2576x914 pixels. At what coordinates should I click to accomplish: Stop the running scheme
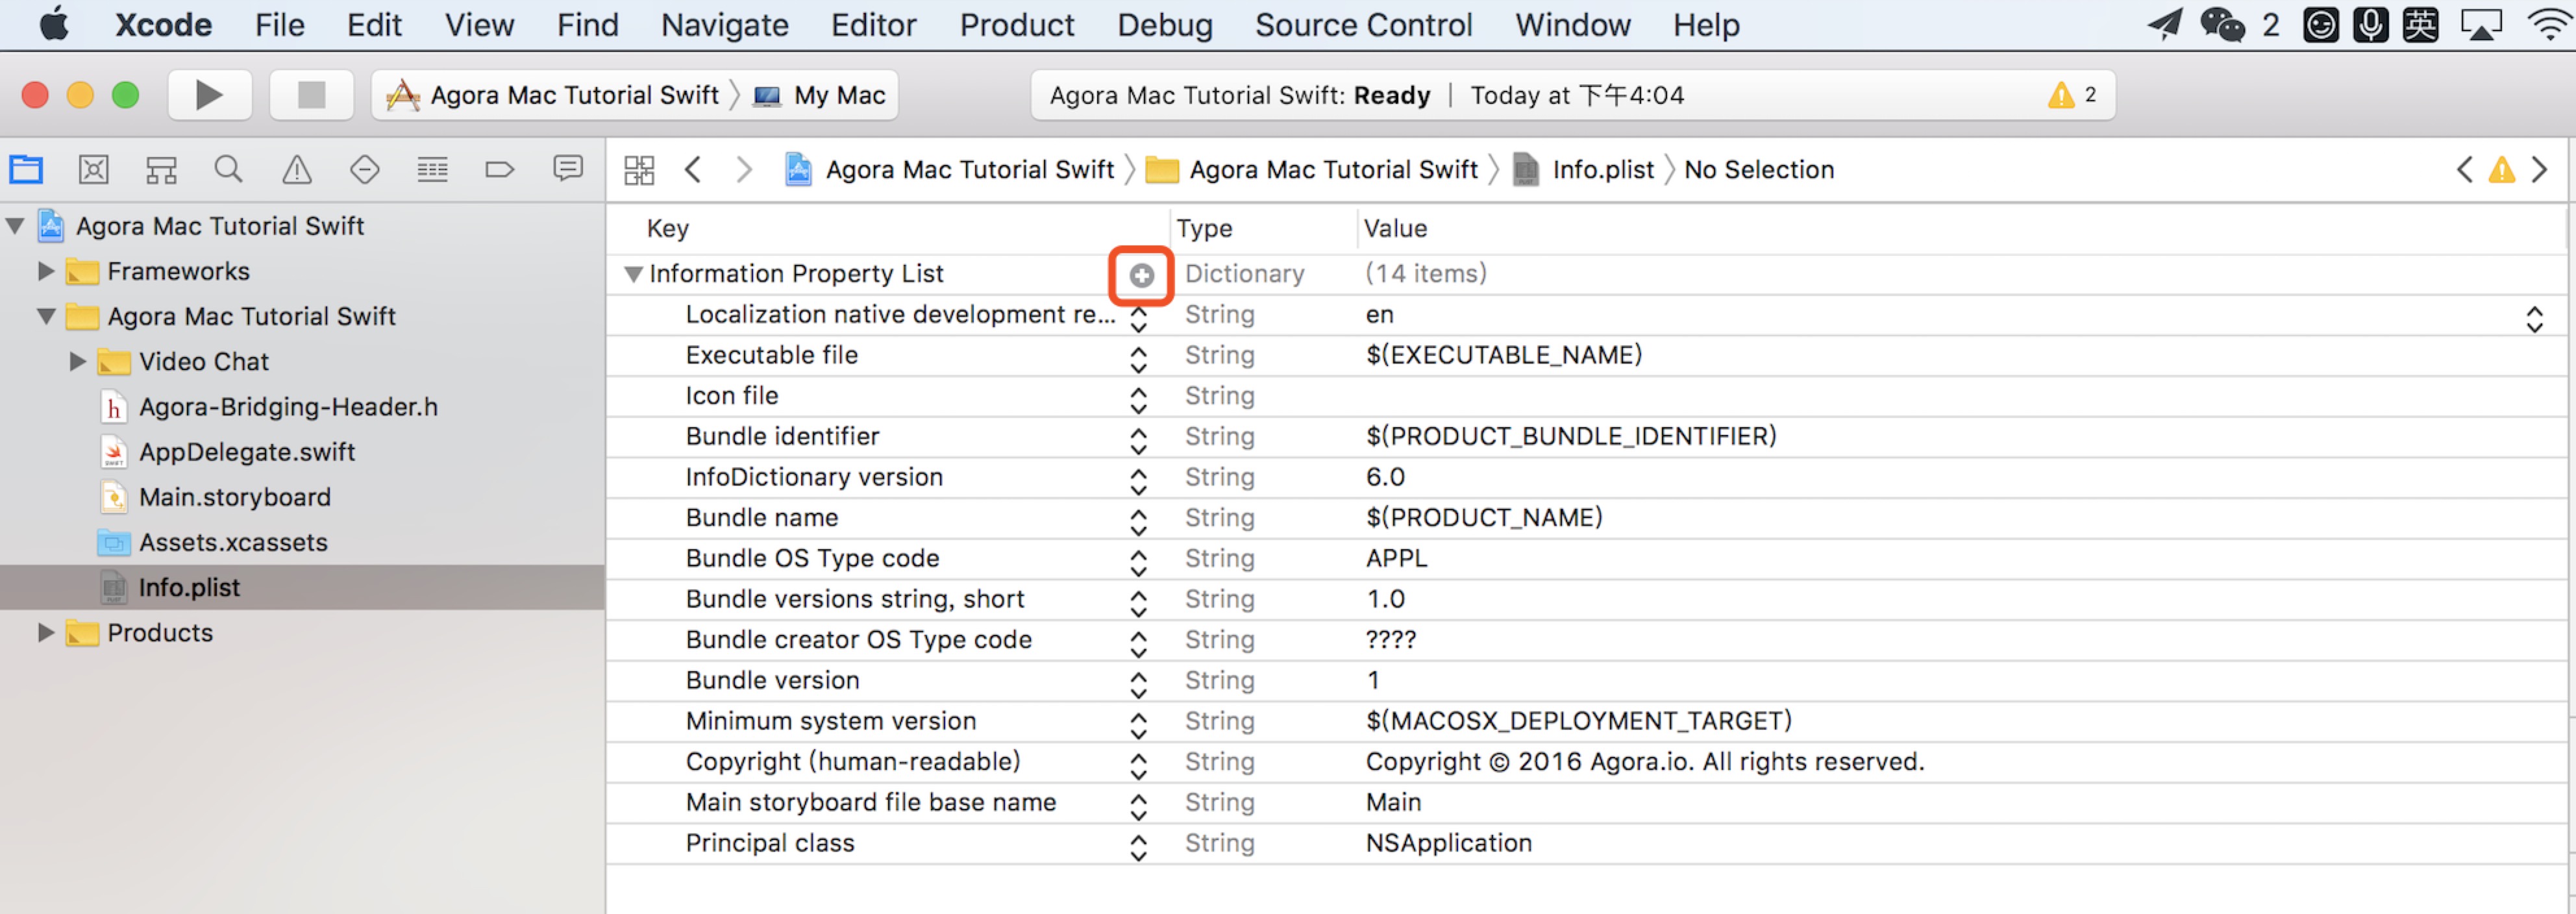tap(311, 95)
